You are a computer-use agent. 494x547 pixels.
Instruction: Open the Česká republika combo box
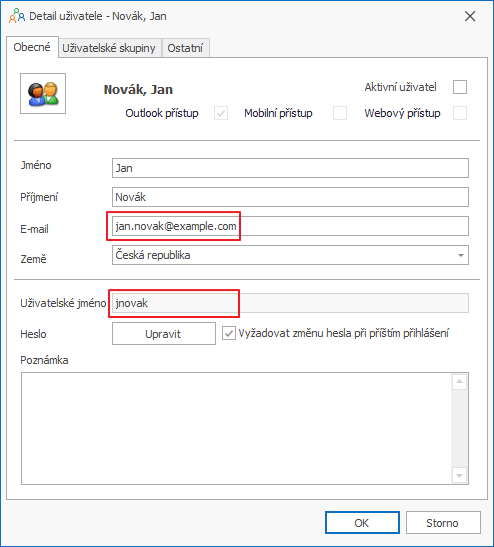(x=290, y=255)
